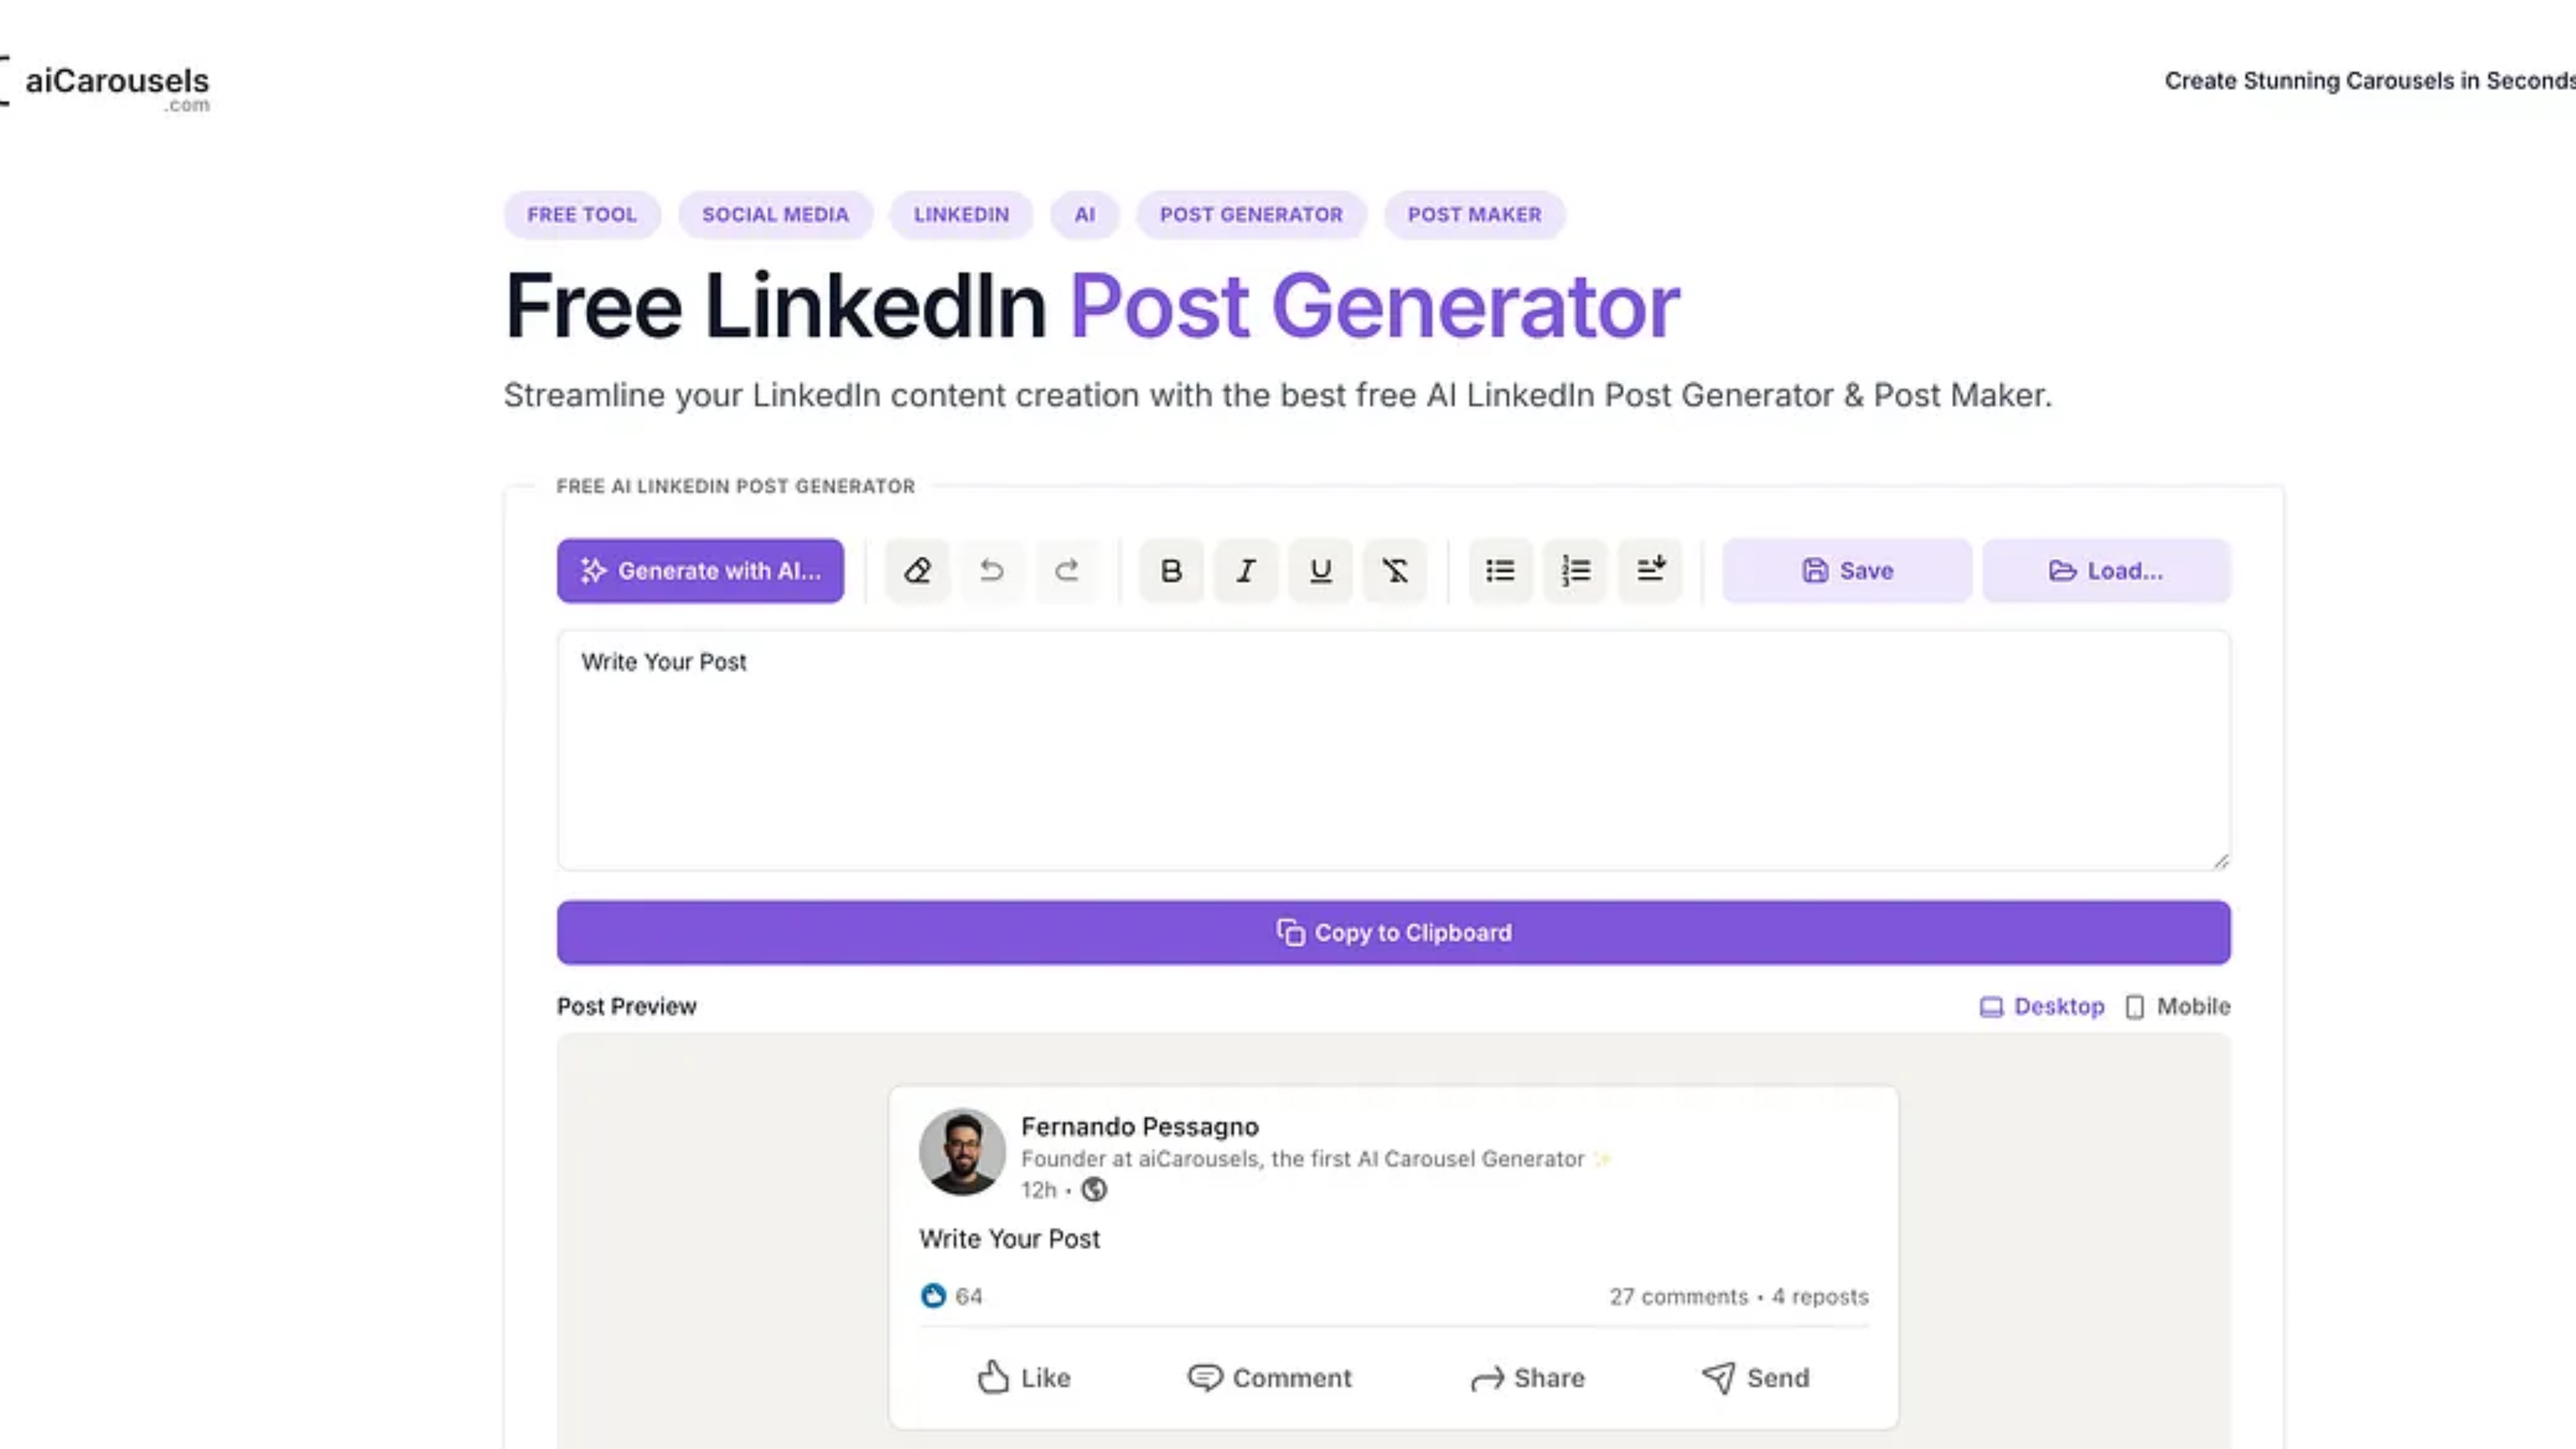This screenshot has width=2576, height=1449.
Task: Save the current post
Action: [1846, 571]
